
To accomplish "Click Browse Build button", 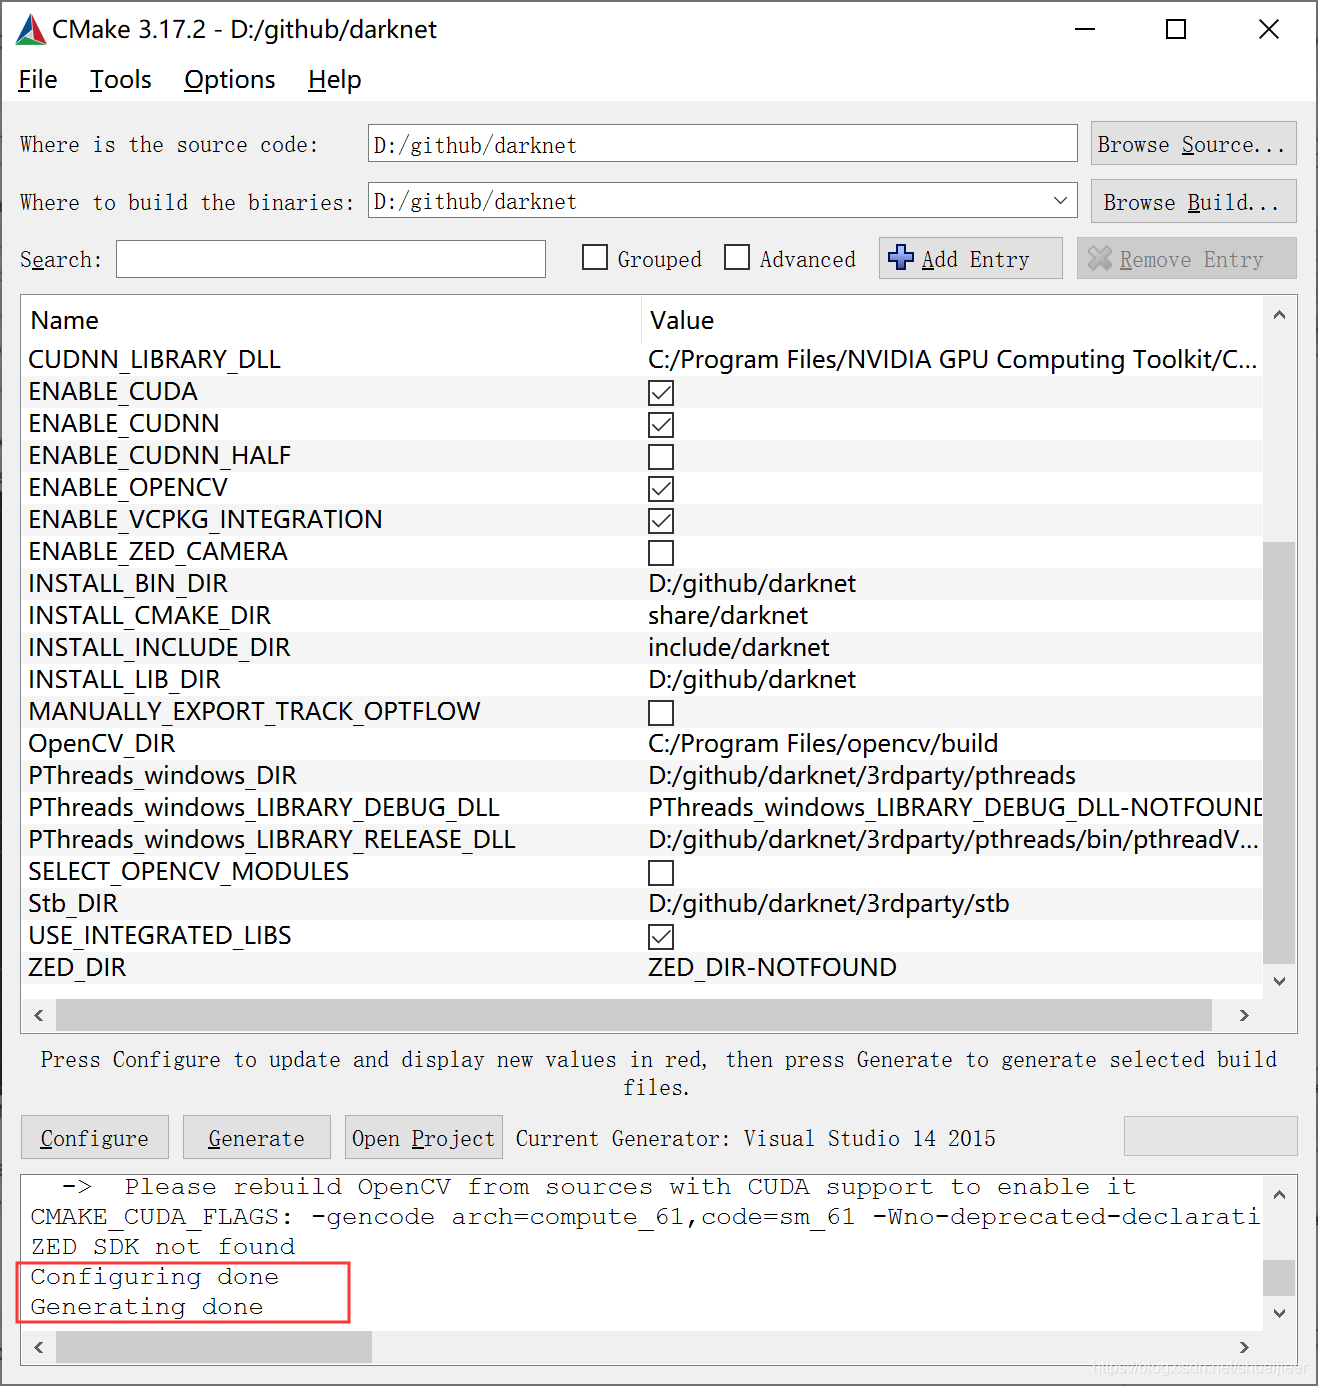I will (x=1193, y=202).
